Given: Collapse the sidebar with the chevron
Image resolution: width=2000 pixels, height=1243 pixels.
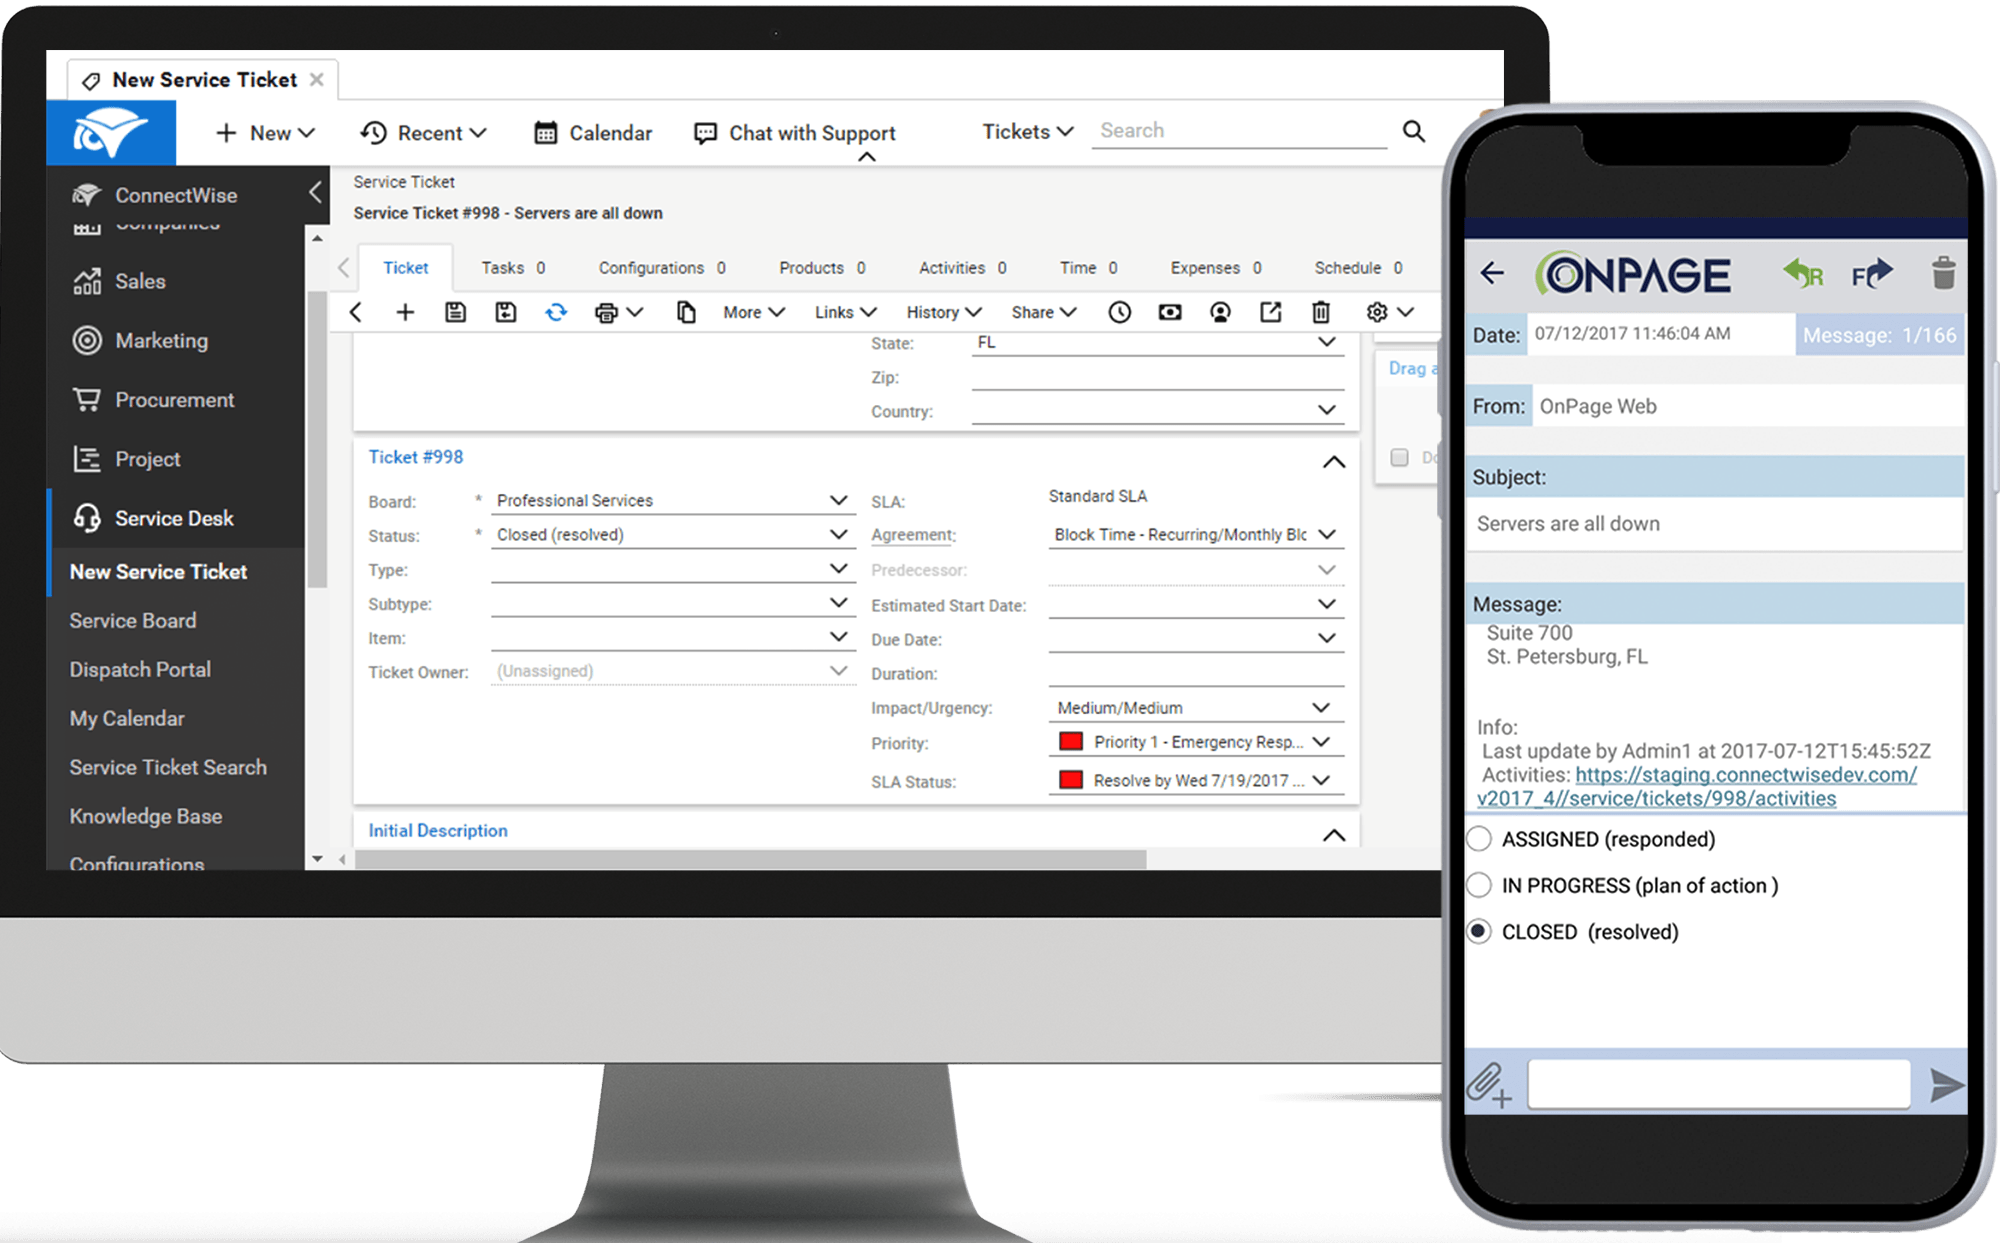Looking at the screenshot, I should tap(315, 192).
